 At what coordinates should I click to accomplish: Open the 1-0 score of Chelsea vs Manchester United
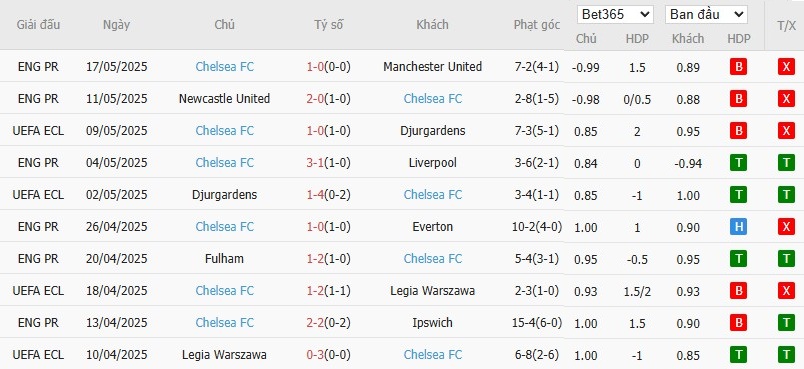pyautogui.click(x=315, y=67)
